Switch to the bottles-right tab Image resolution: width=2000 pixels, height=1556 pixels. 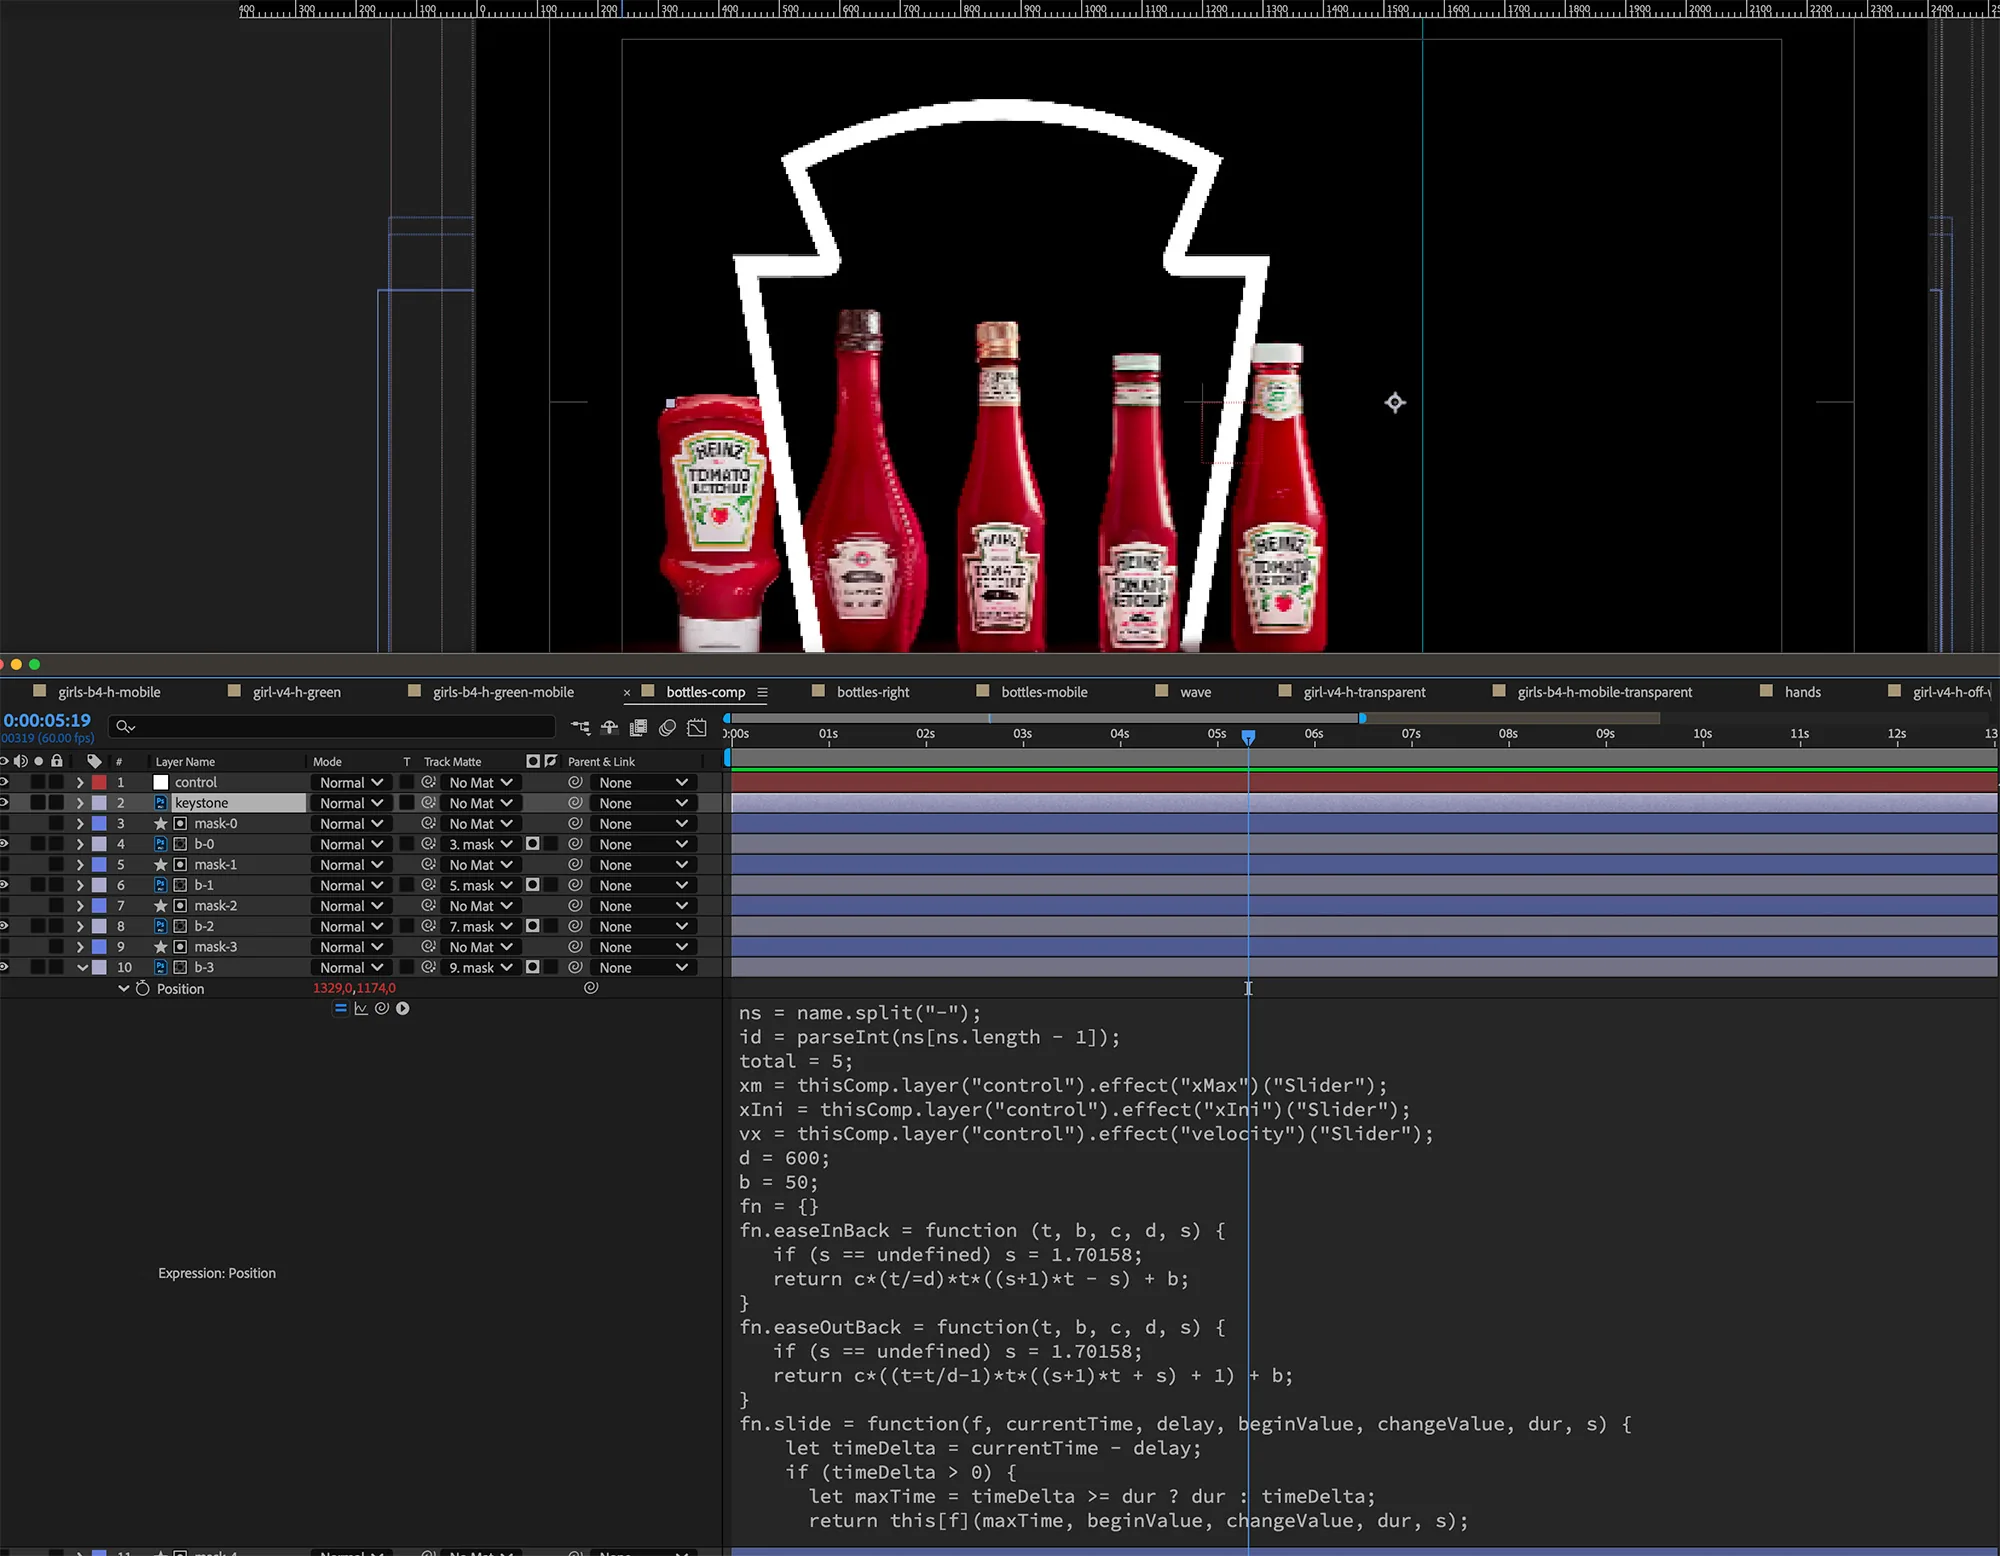(x=873, y=692)
